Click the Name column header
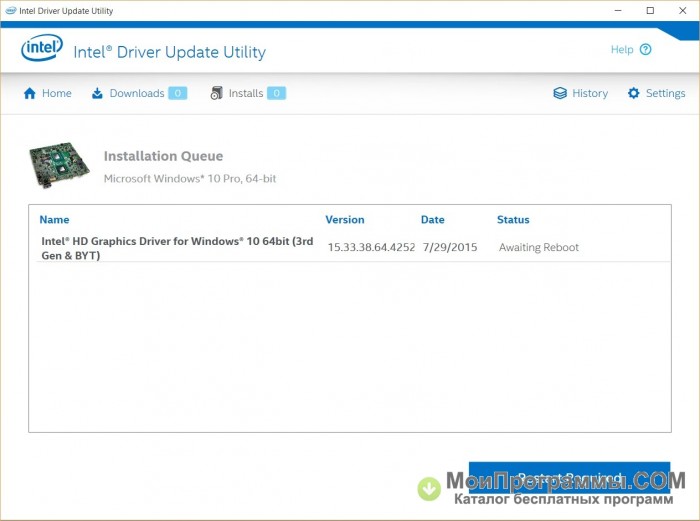The width and height of the screenshot is (700, 521). pyautogui.click(x=54, y=220)
